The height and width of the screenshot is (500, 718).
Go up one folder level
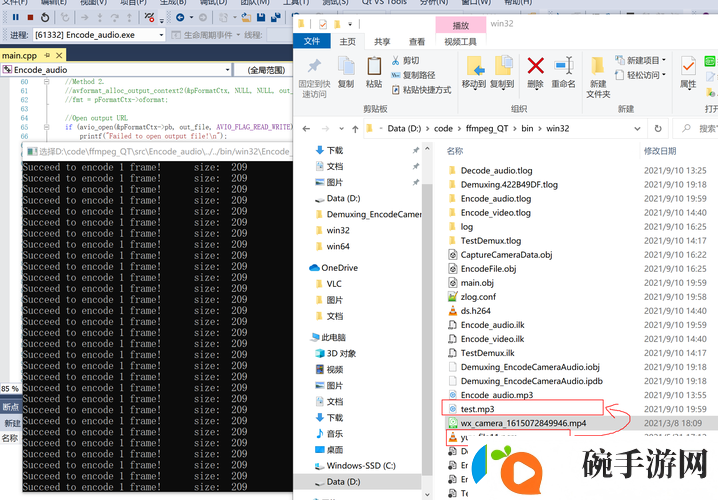[x=355, y=129]
